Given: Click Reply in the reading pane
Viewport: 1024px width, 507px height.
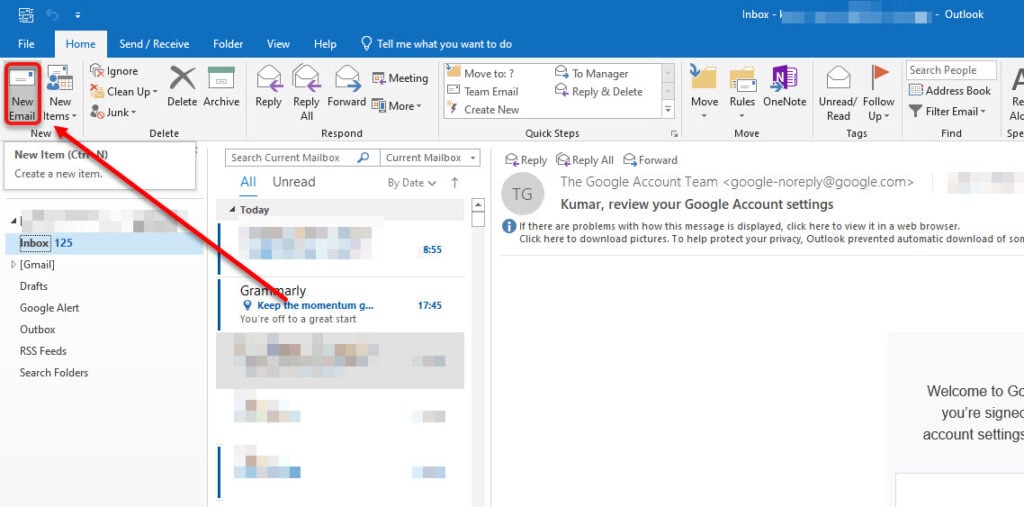Looking at the screenshot, I should [x=526, y=160].
